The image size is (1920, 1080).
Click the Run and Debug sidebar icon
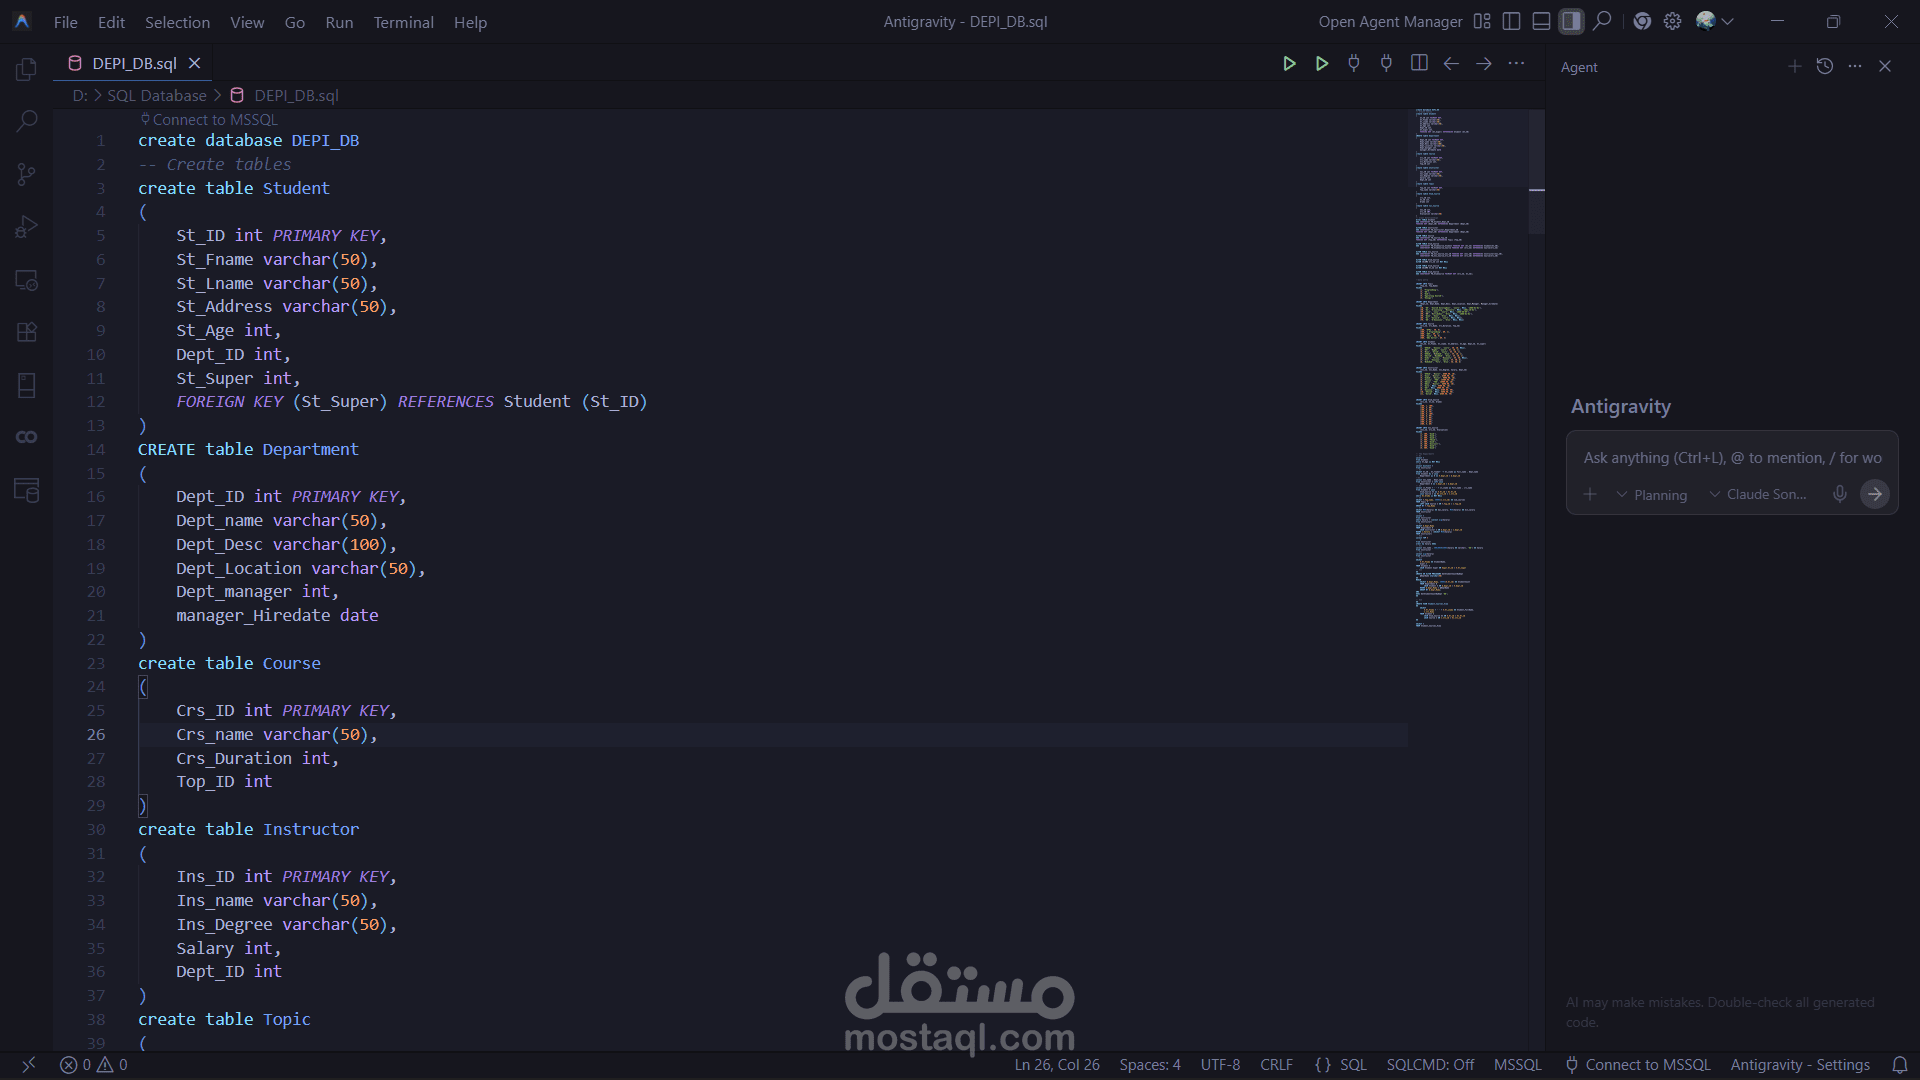coord(27,227)
